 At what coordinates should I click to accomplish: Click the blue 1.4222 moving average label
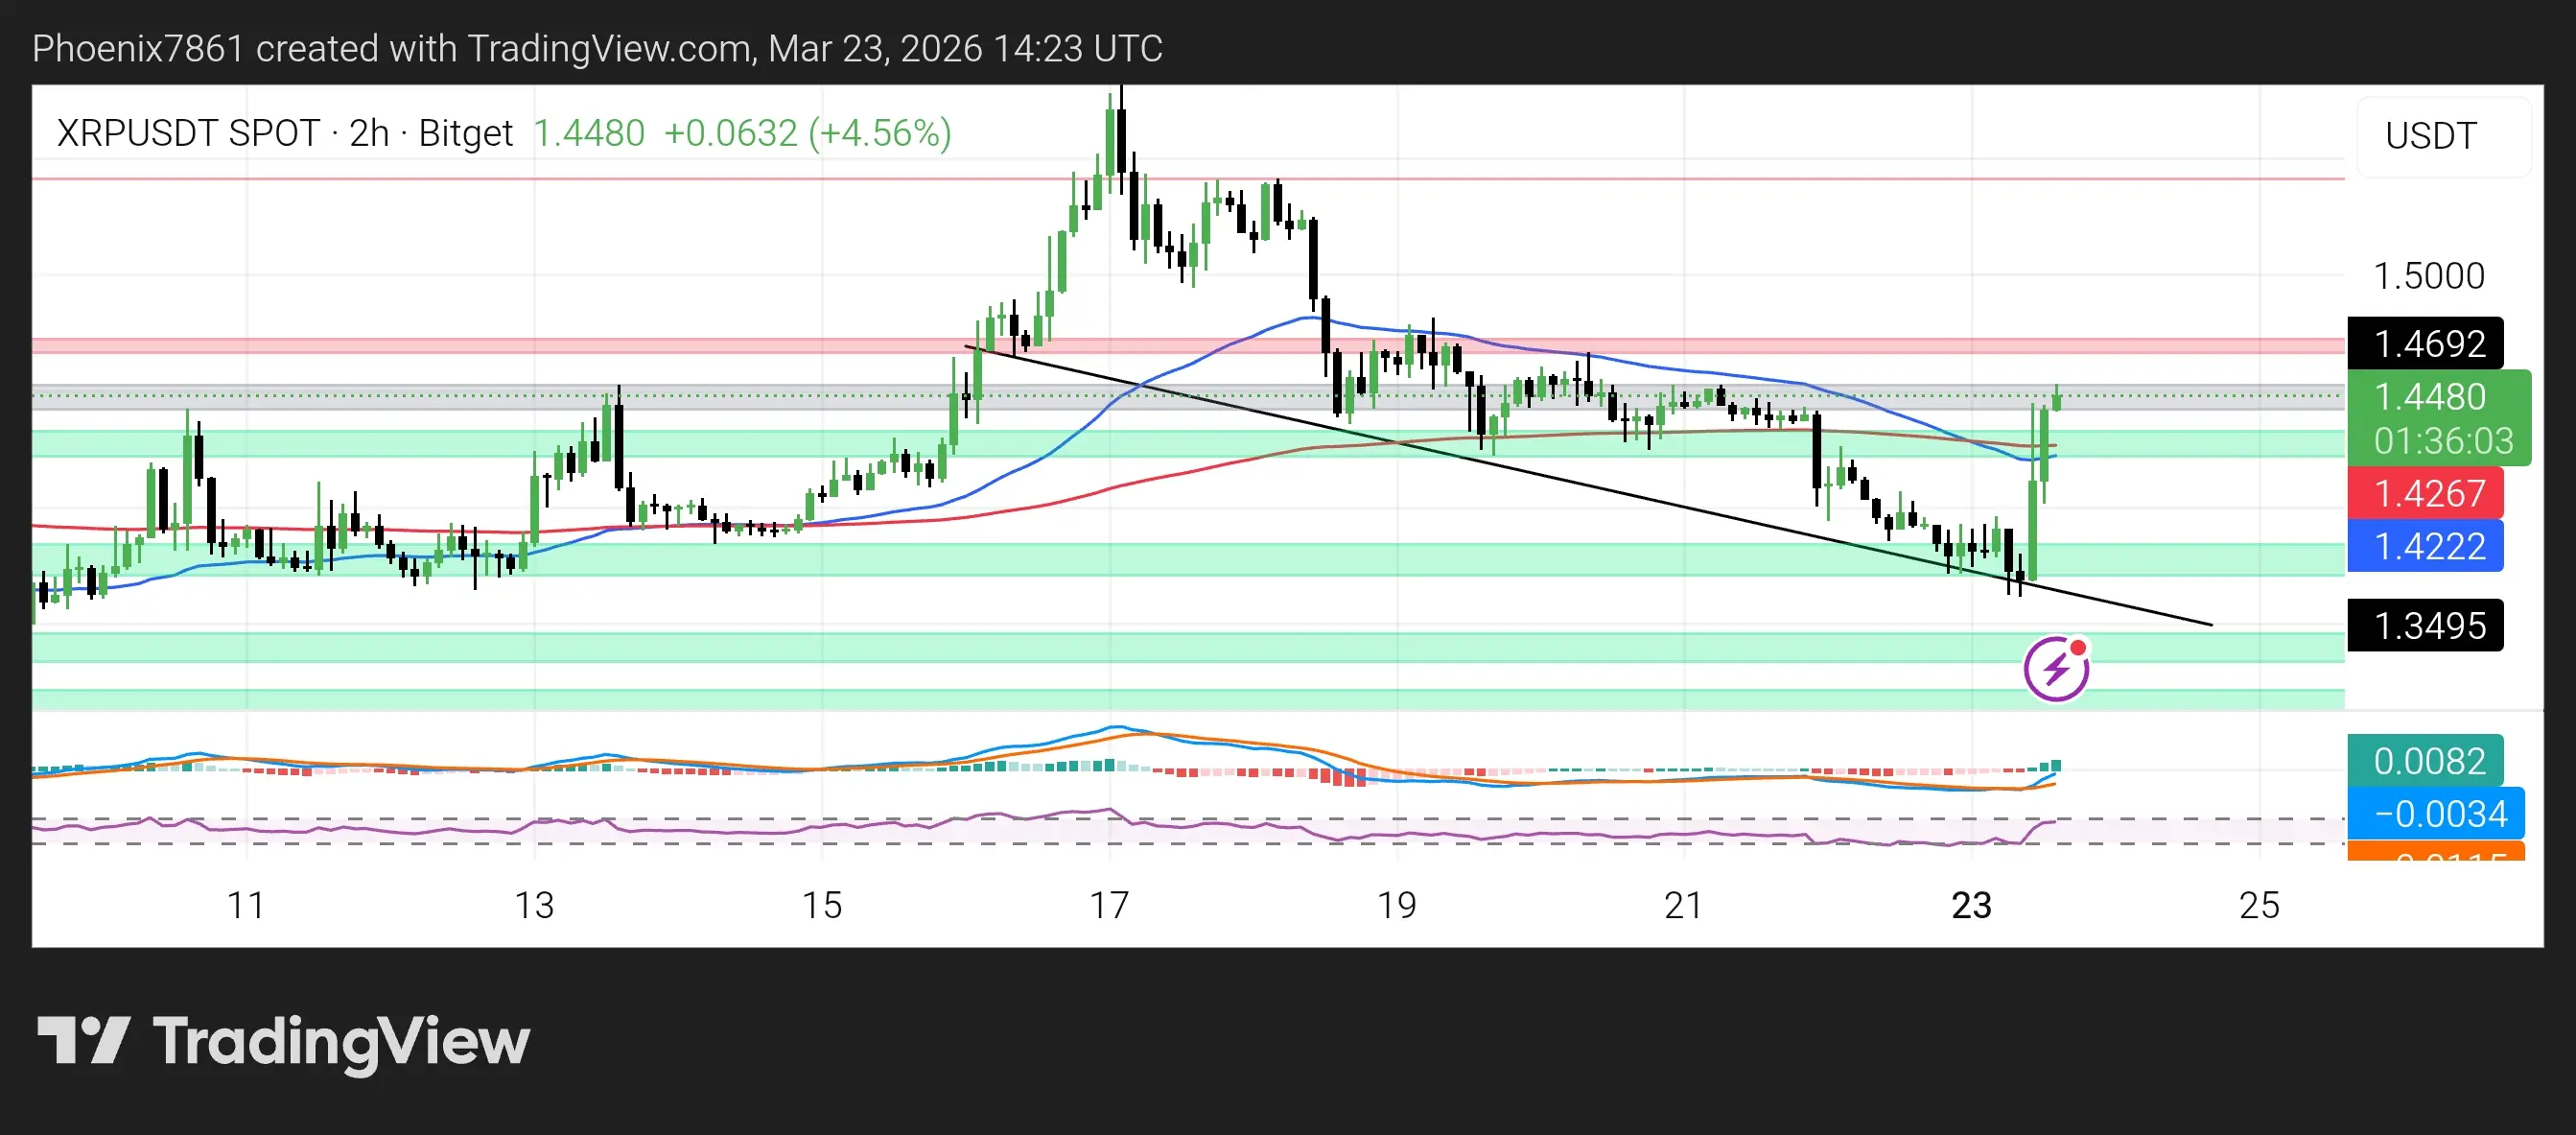pyautogui.click(x=2427, y=546)
